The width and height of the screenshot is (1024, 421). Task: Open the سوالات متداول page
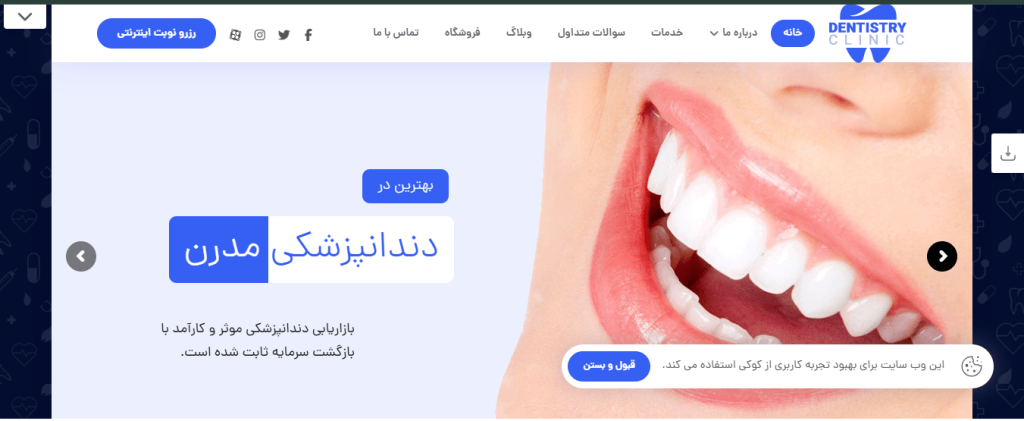(x=591, y=33)
